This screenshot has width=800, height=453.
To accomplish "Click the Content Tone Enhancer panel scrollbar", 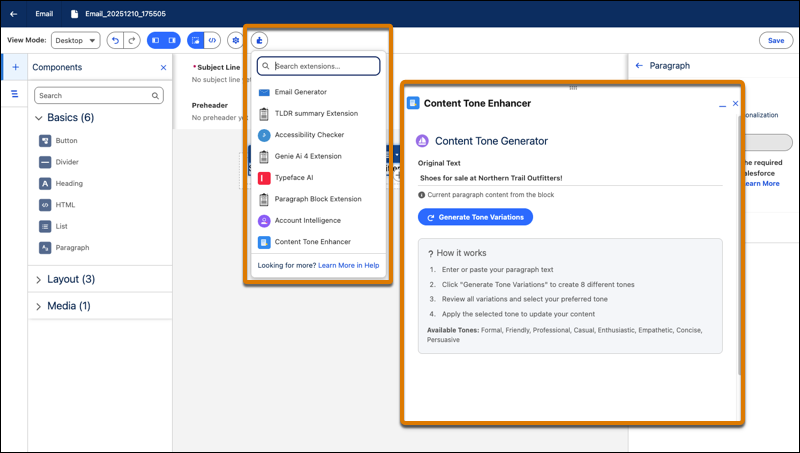I will pos(740,245).
